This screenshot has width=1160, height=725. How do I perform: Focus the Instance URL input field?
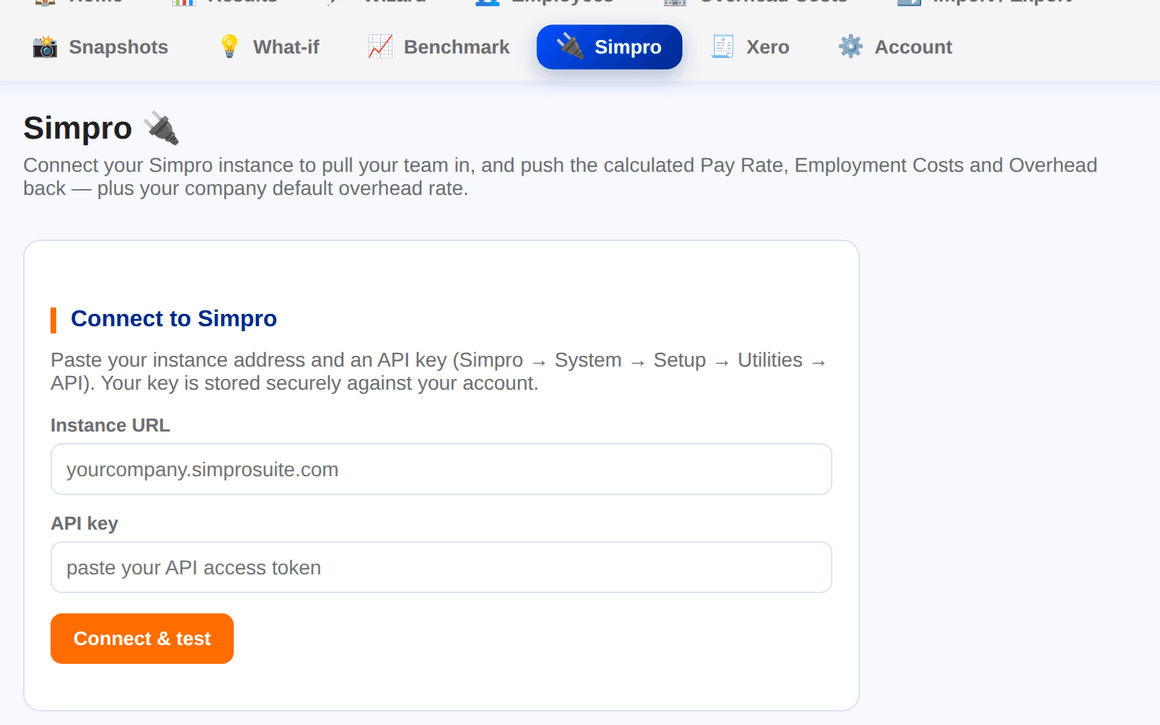(x=441, y=469)
